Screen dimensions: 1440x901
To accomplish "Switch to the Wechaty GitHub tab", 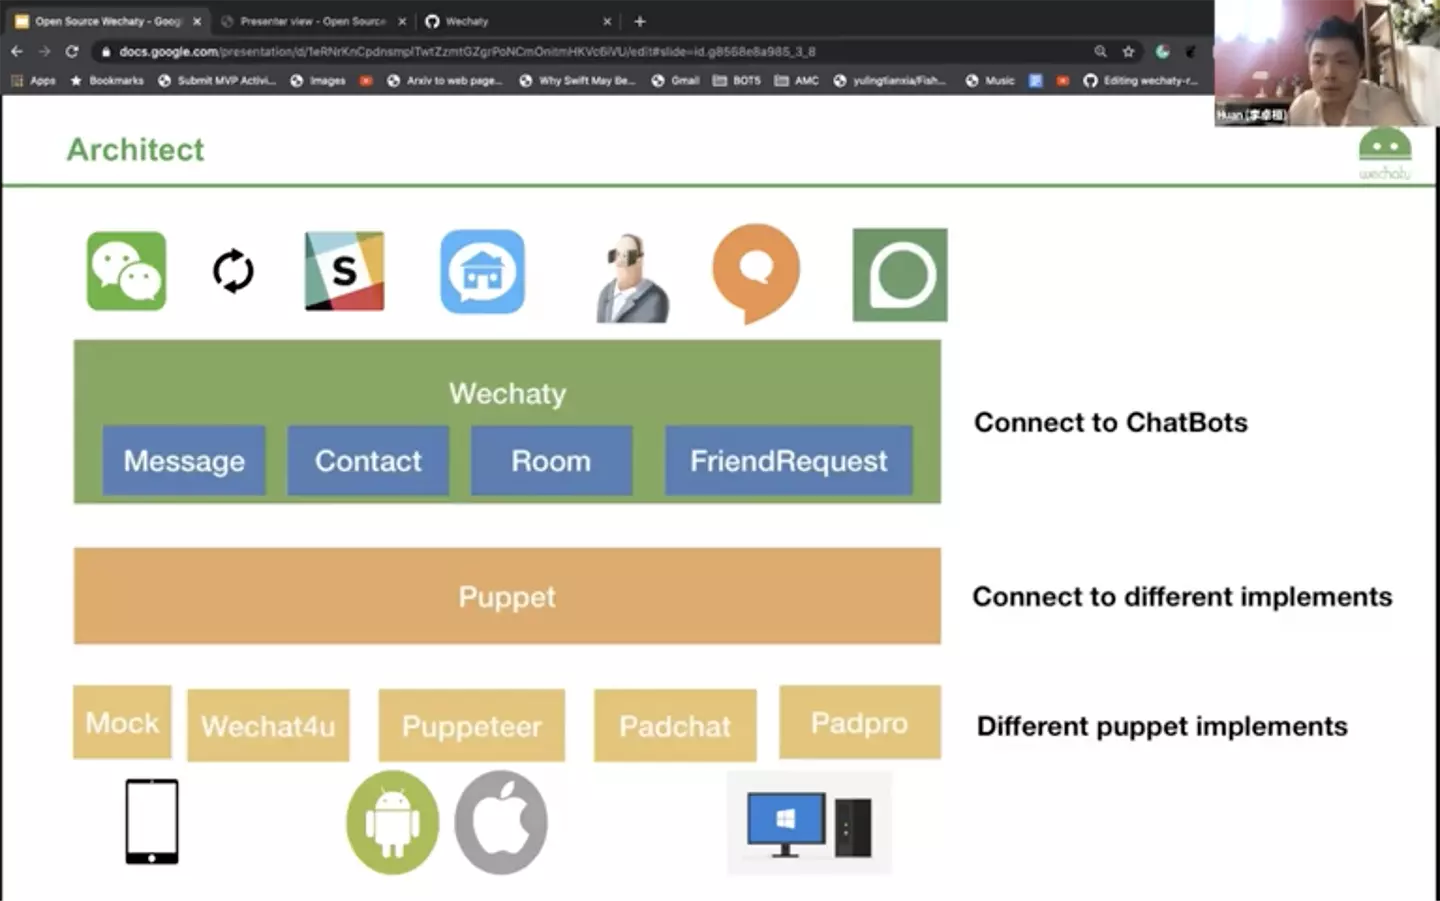I will point(518,21).
